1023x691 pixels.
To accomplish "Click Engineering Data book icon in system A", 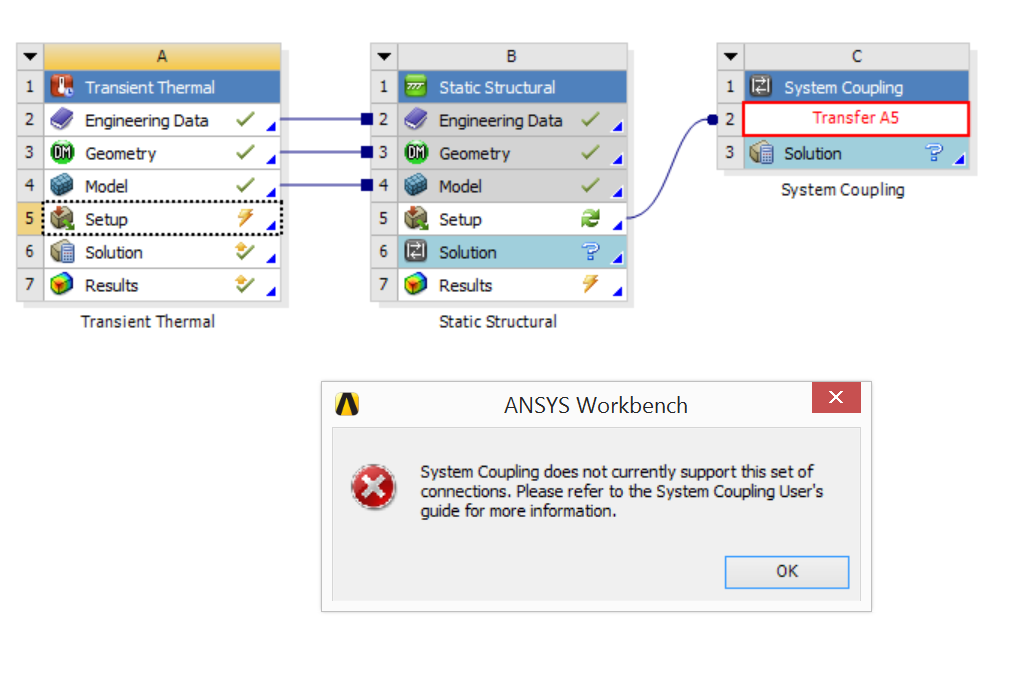I will click(x=62, y=119).
